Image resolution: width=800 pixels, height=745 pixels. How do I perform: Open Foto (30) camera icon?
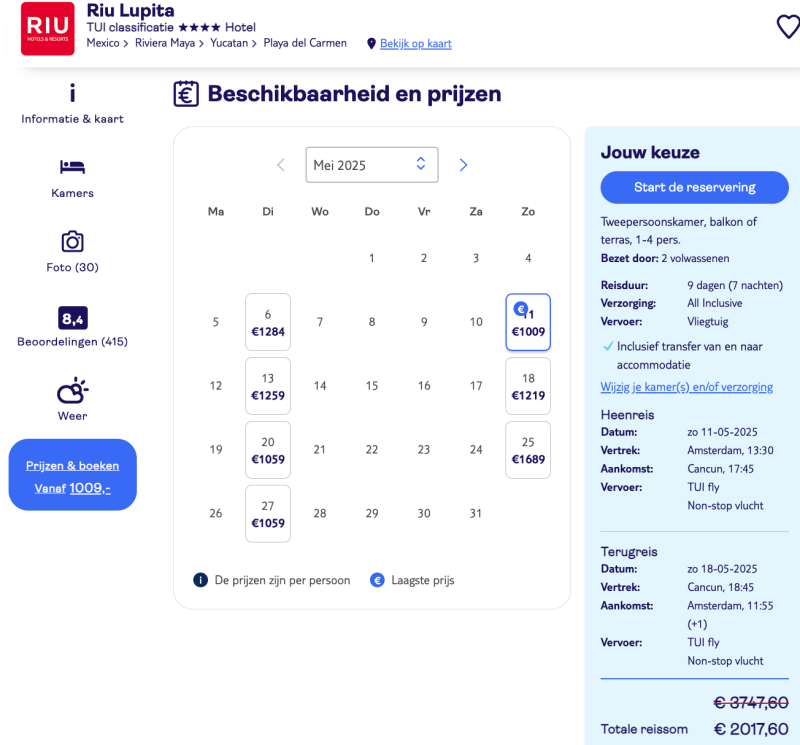[72, 241]
